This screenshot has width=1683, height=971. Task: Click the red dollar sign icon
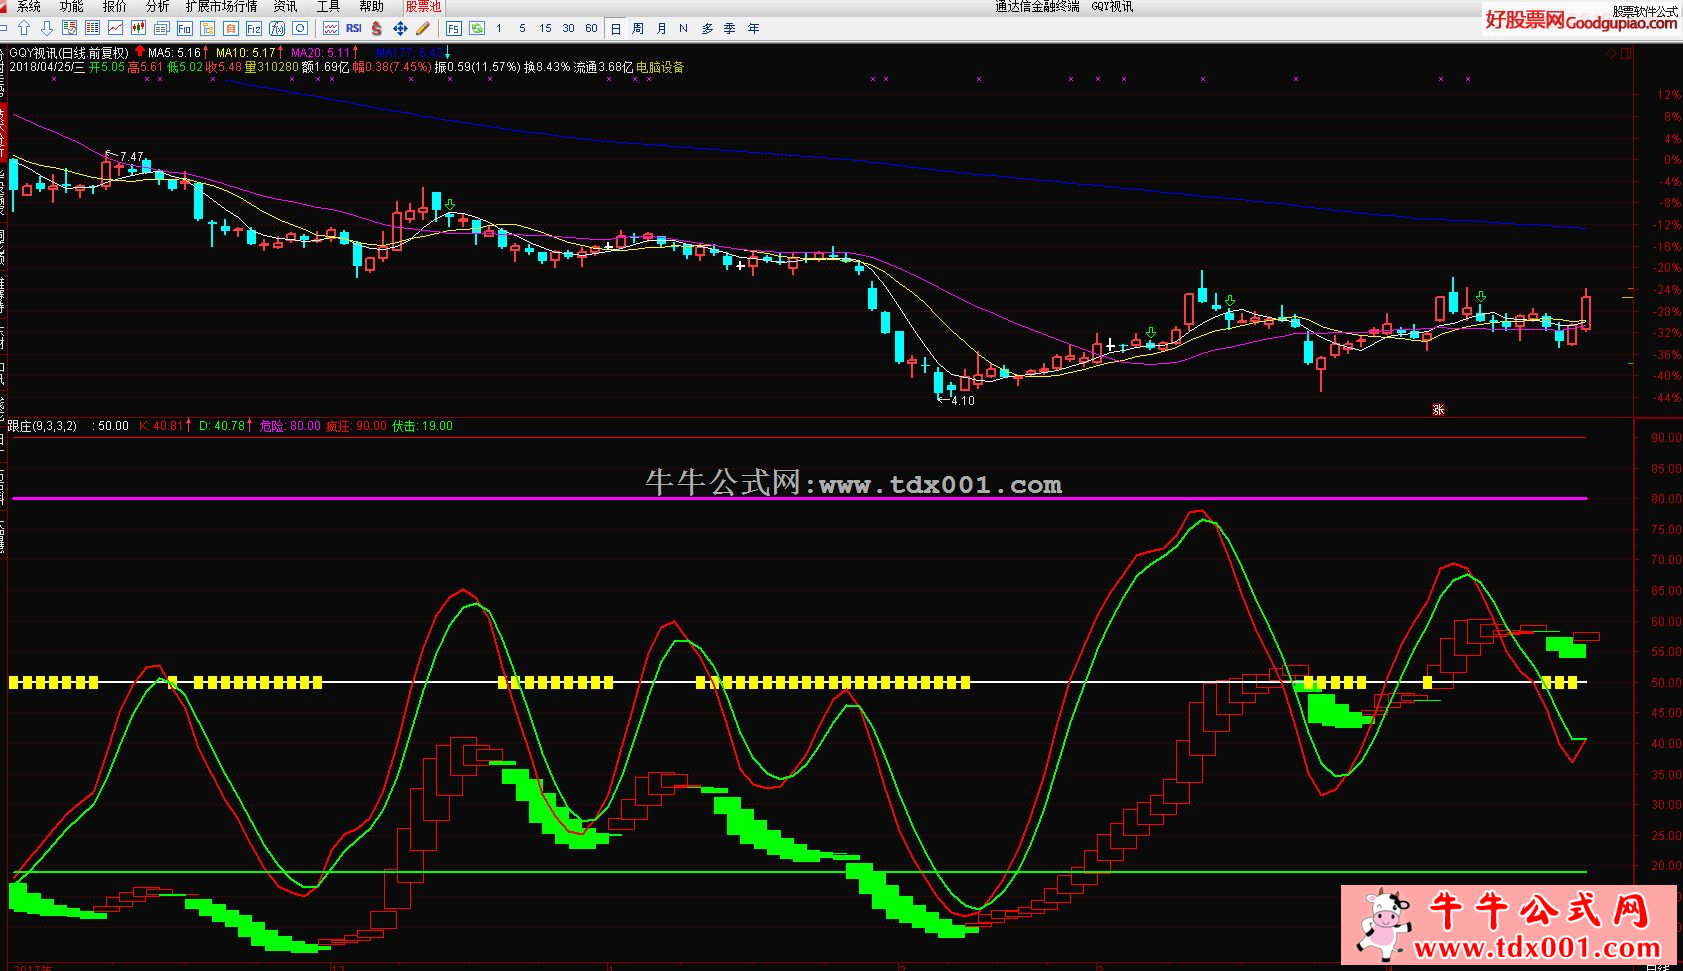(377, 28)
